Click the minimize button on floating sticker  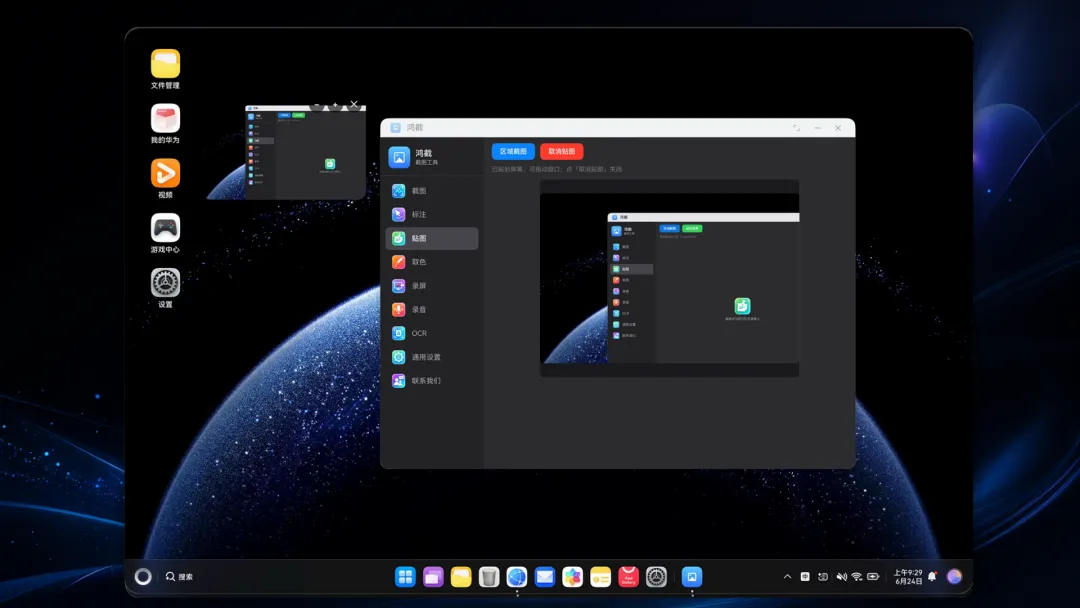click(317, 105)
